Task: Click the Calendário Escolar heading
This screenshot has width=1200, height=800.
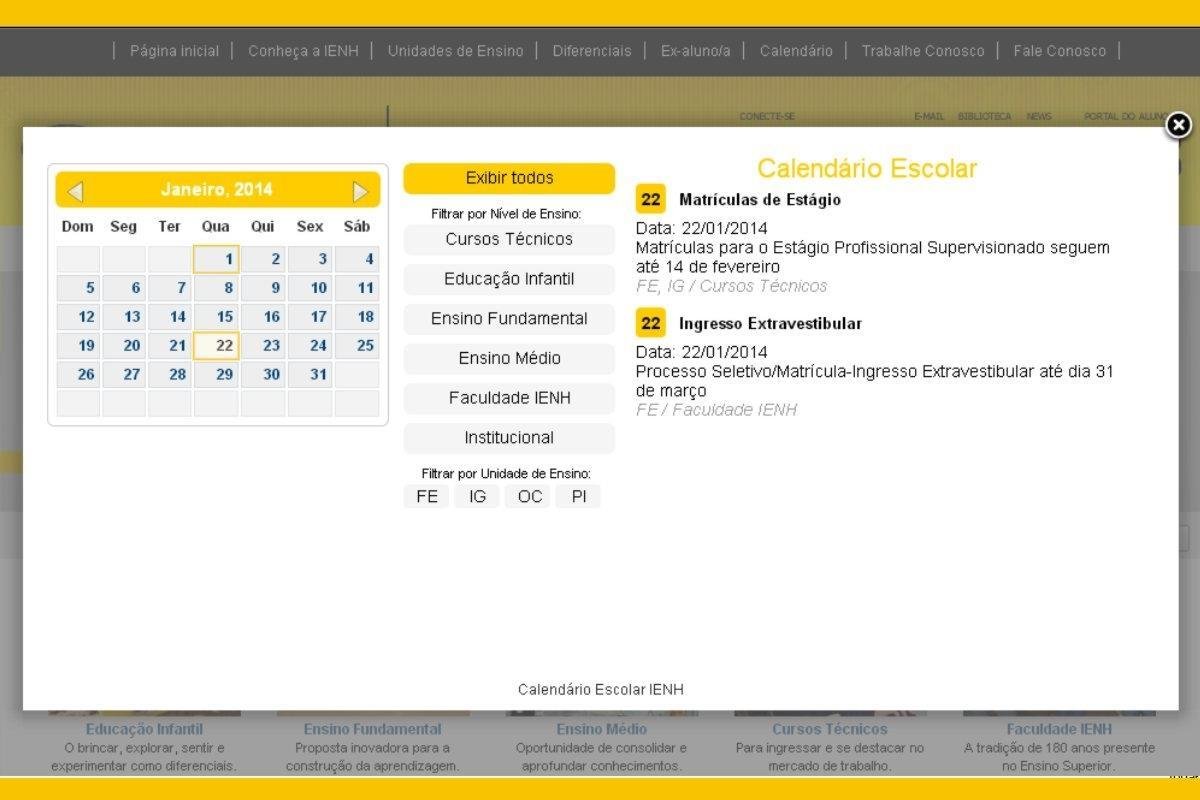Action: (867, 168)
